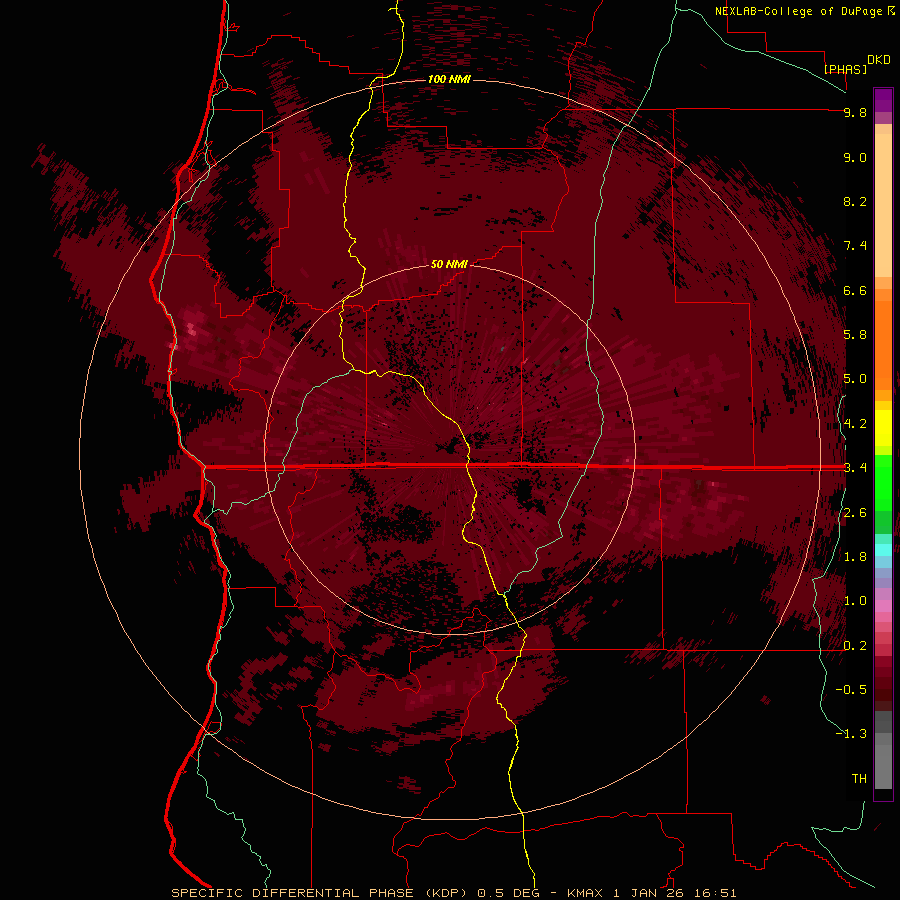Click the -1.3 value on the scale

click(851, 734)
